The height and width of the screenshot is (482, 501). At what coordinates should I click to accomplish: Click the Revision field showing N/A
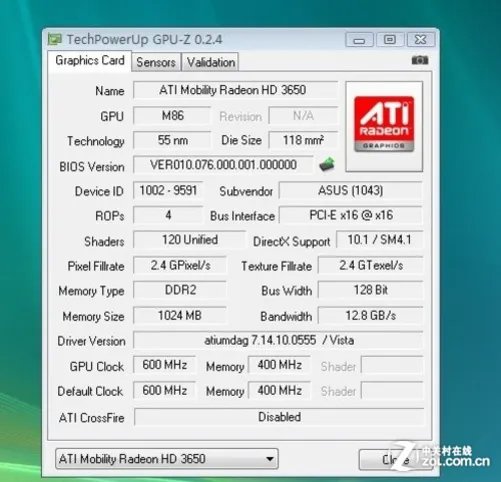[303, 115]
